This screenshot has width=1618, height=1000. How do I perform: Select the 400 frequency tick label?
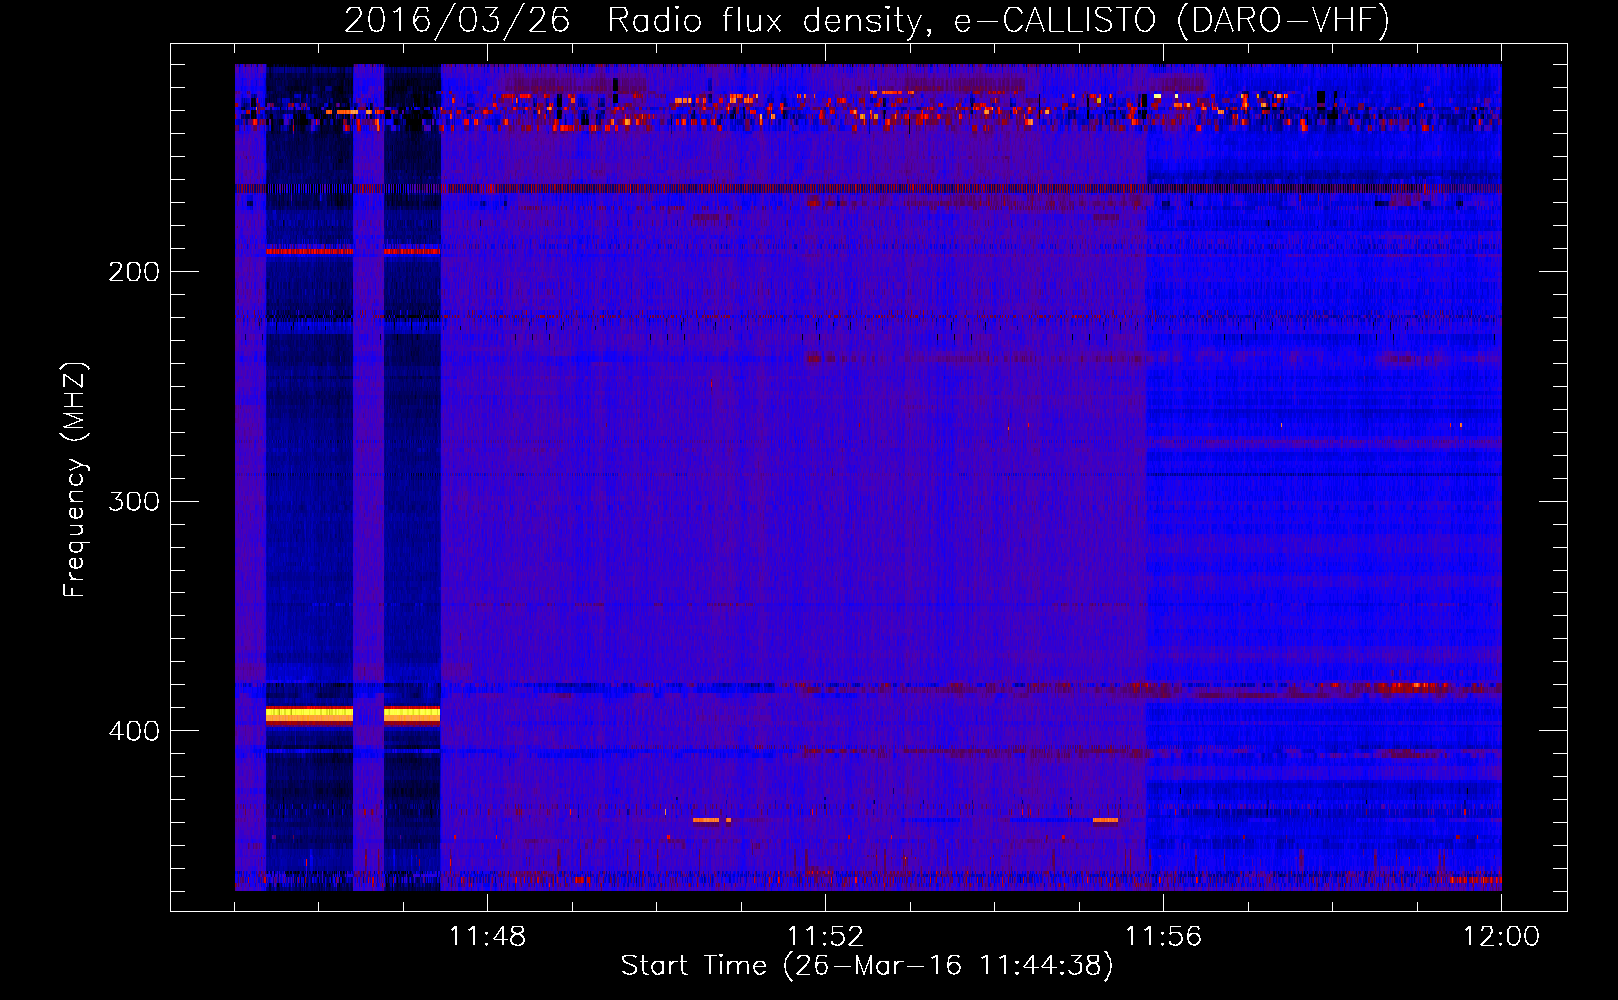[134, 731]
